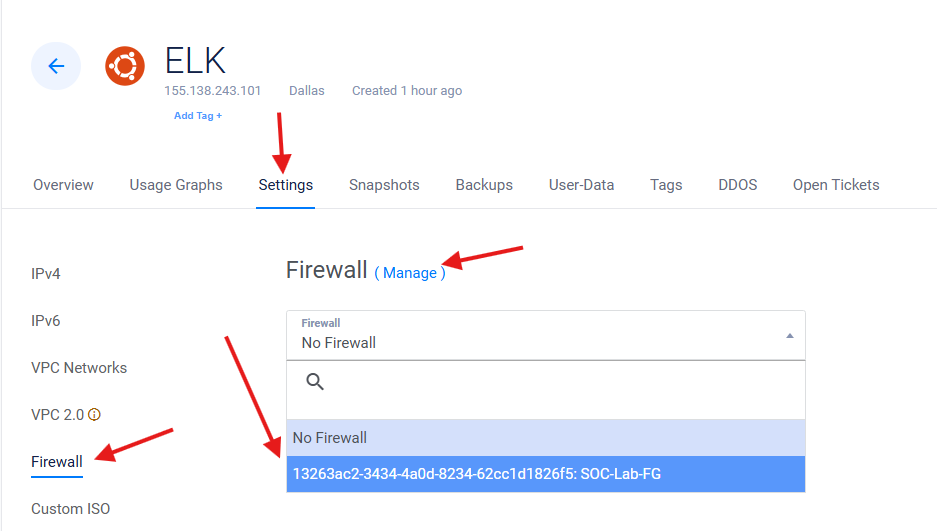Open the Overview tab
This screenshot has height=531, width=937.
(x=63, y=185)
